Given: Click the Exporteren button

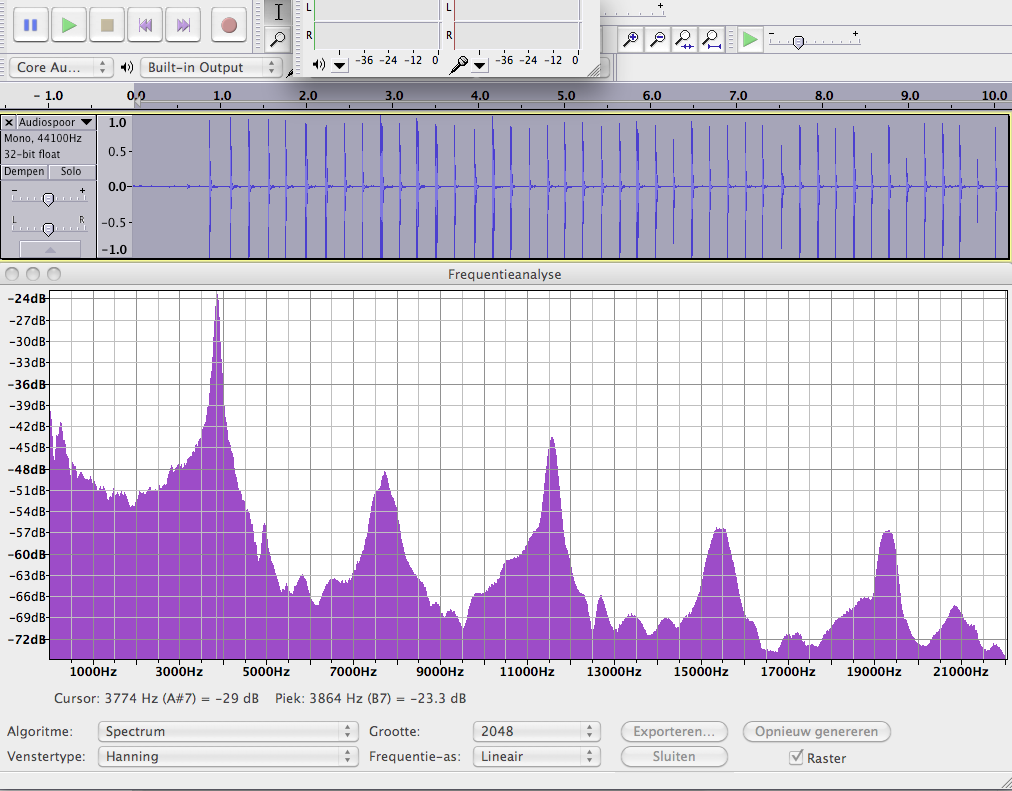Looking at the screenshot, I should (674, 732).
